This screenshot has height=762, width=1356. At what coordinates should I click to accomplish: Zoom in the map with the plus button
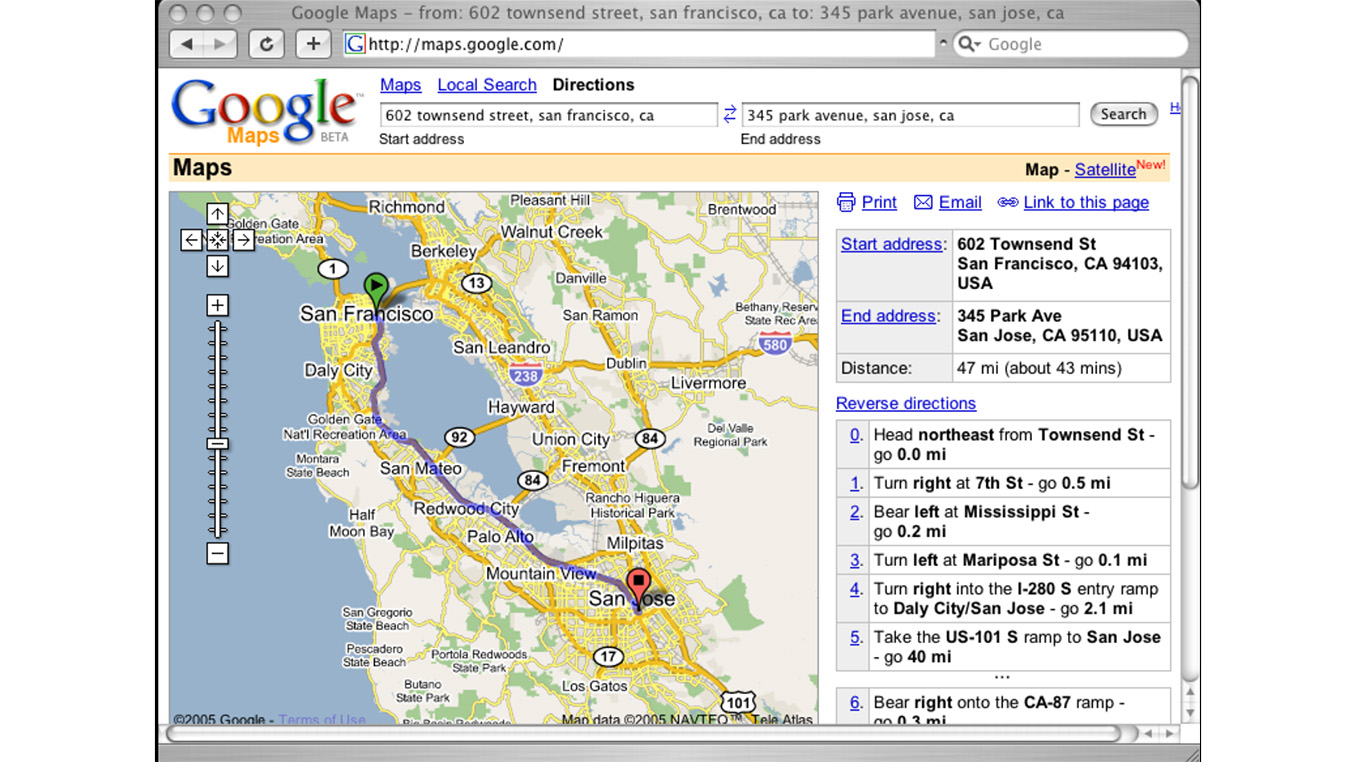pos(217,305)
